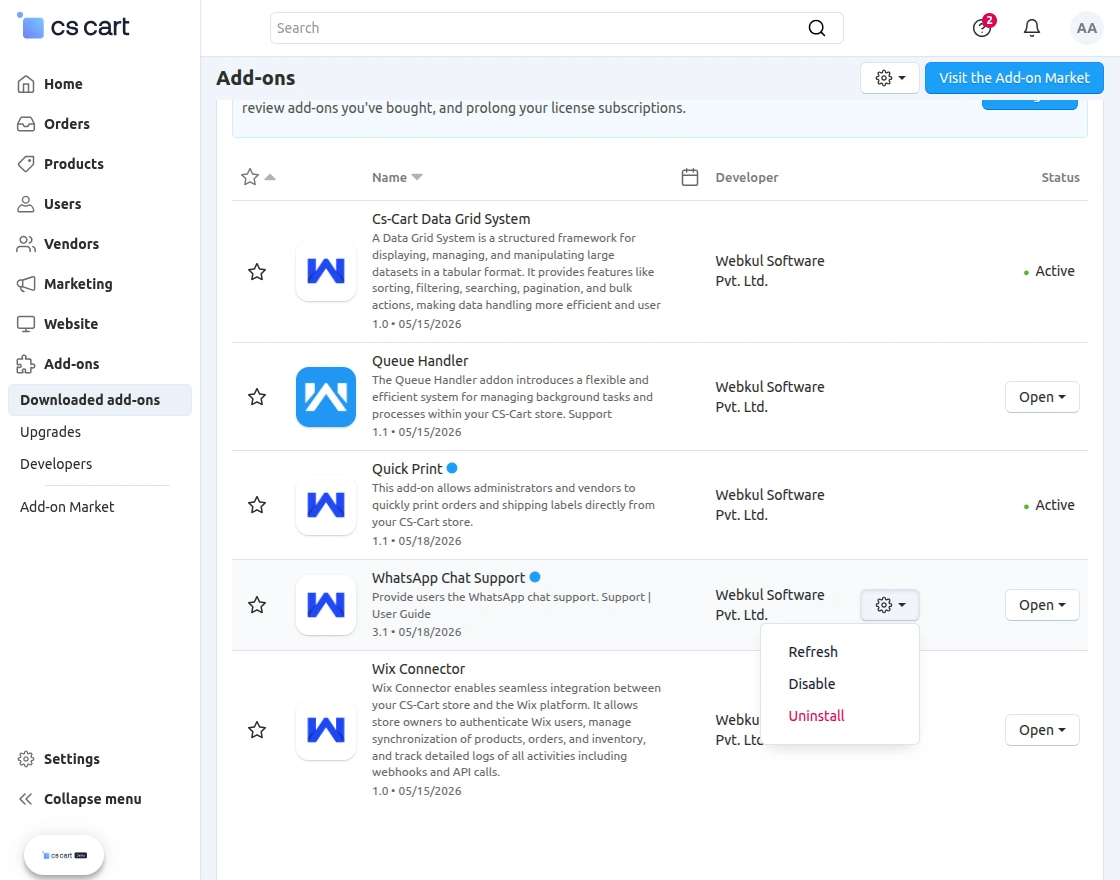Click the search magnifier icon

click(816, 28)
